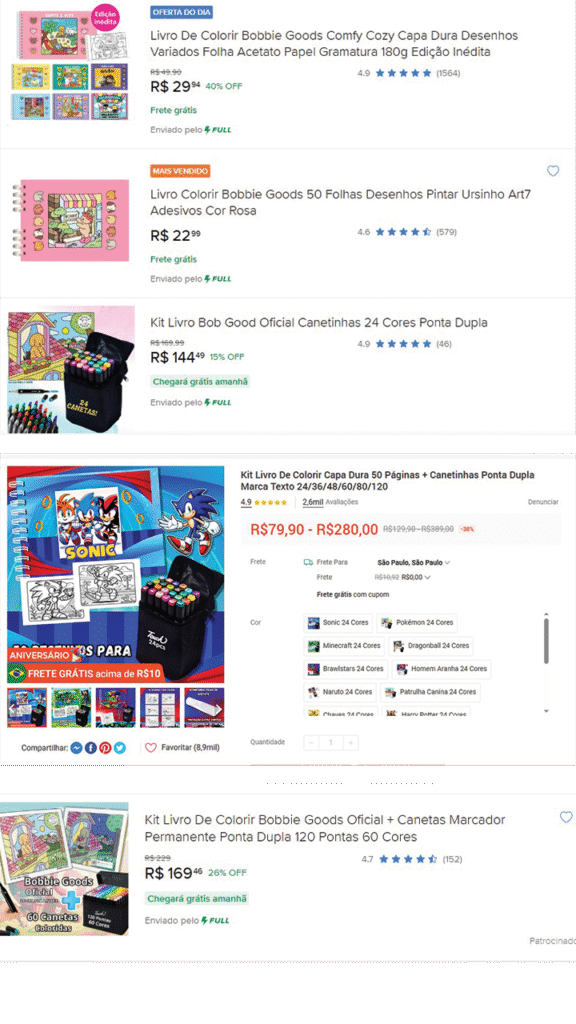Image resolution: width=576 pixels, height=1024 pixels.
Task: Click the Favoritar heart icon
Action: (x=151, y=748)
